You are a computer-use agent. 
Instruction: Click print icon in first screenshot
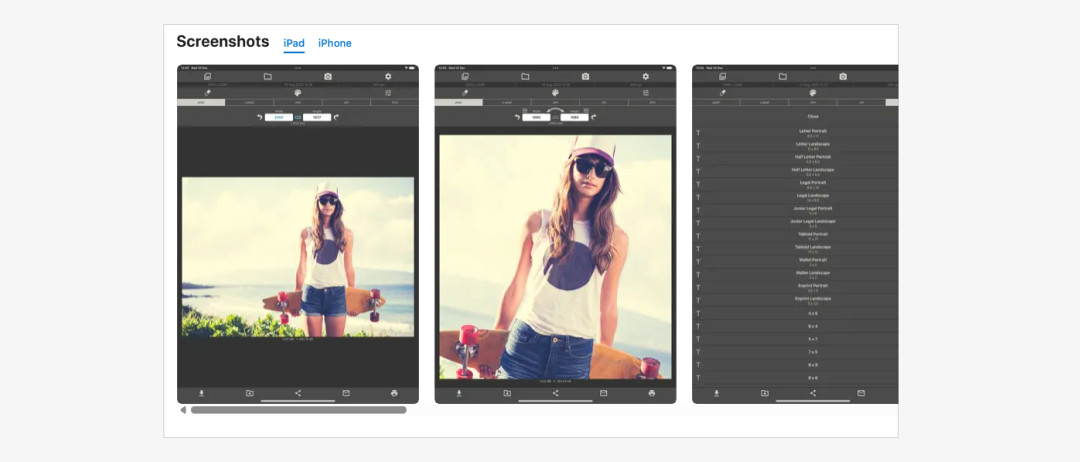pyautogui.click(x=394, y=393)
